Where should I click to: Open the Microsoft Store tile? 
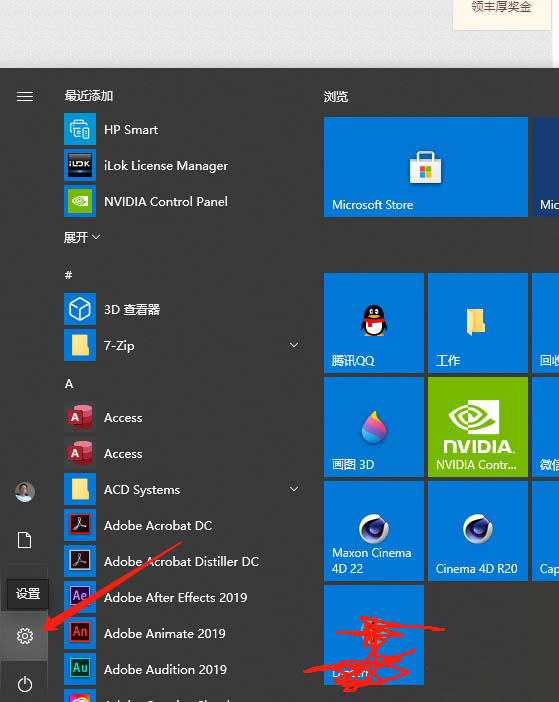point(426,167)
